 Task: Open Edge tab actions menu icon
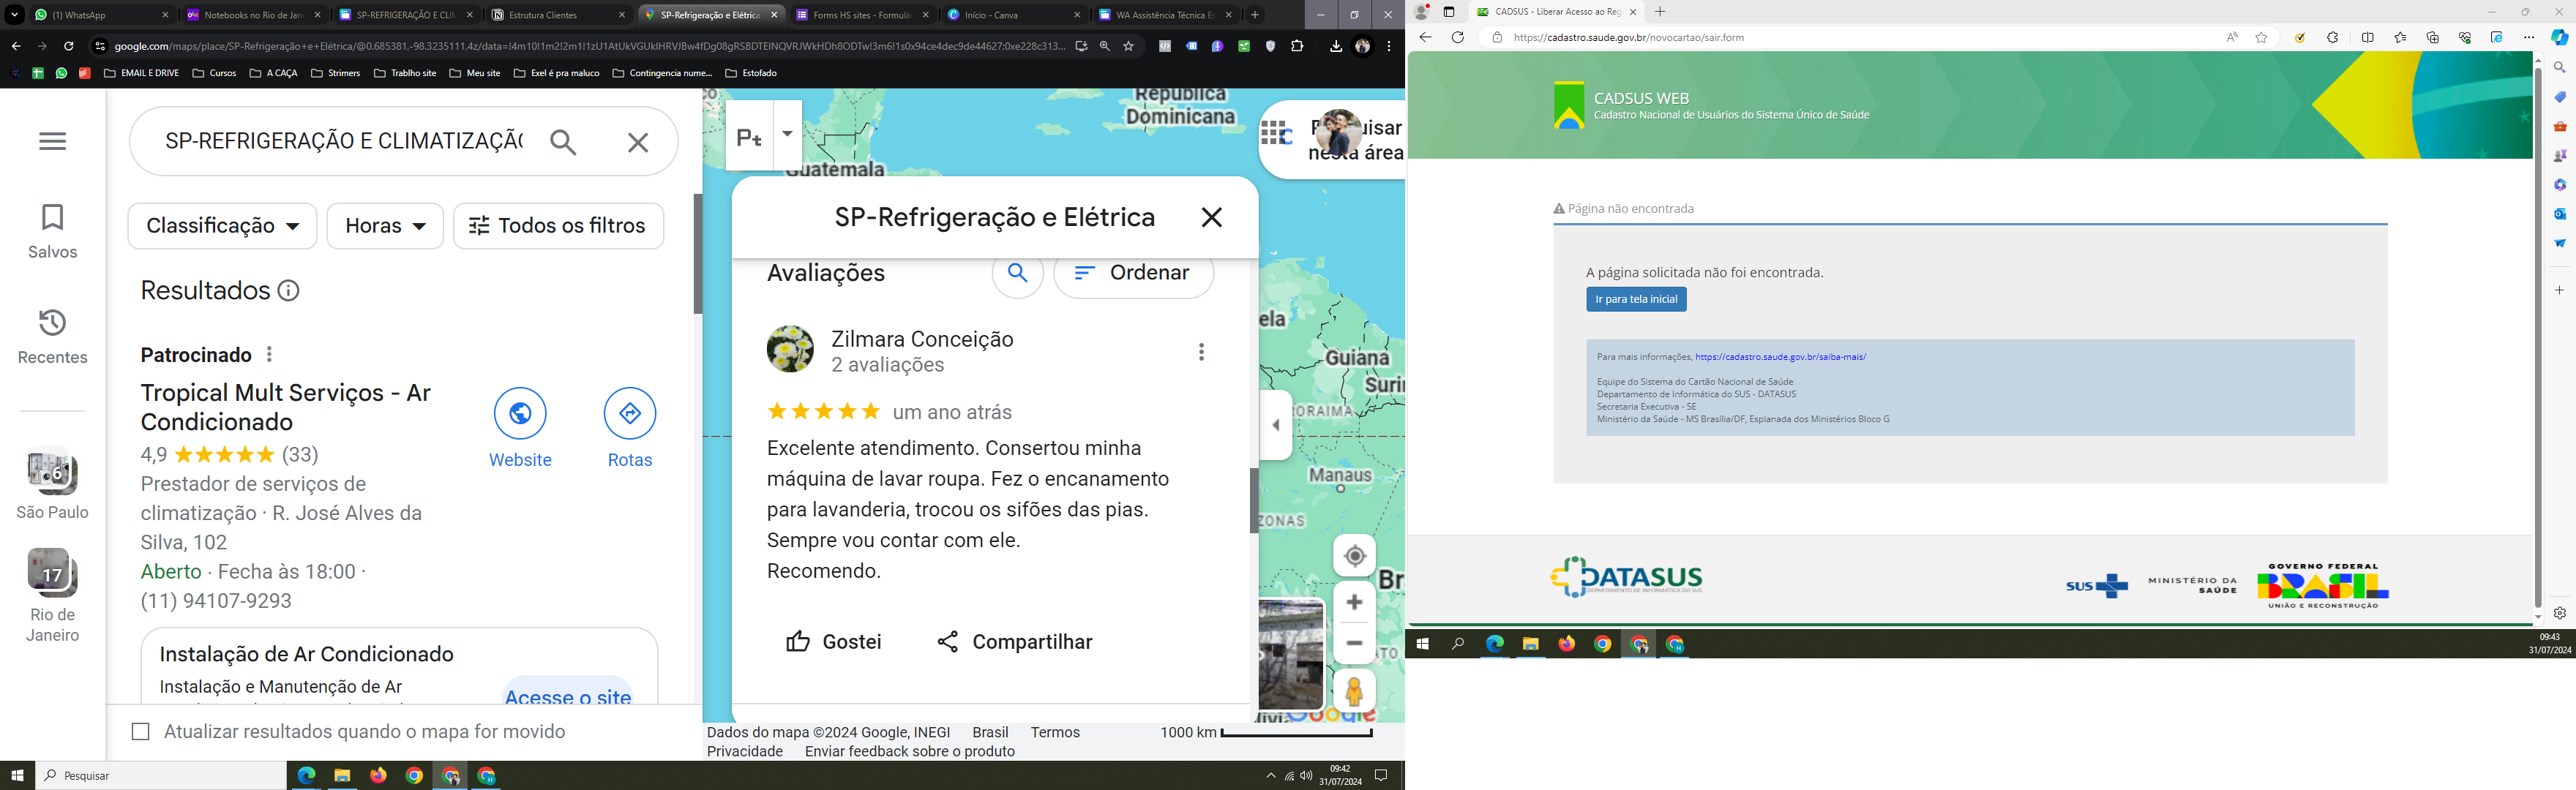pos(1449,12)
